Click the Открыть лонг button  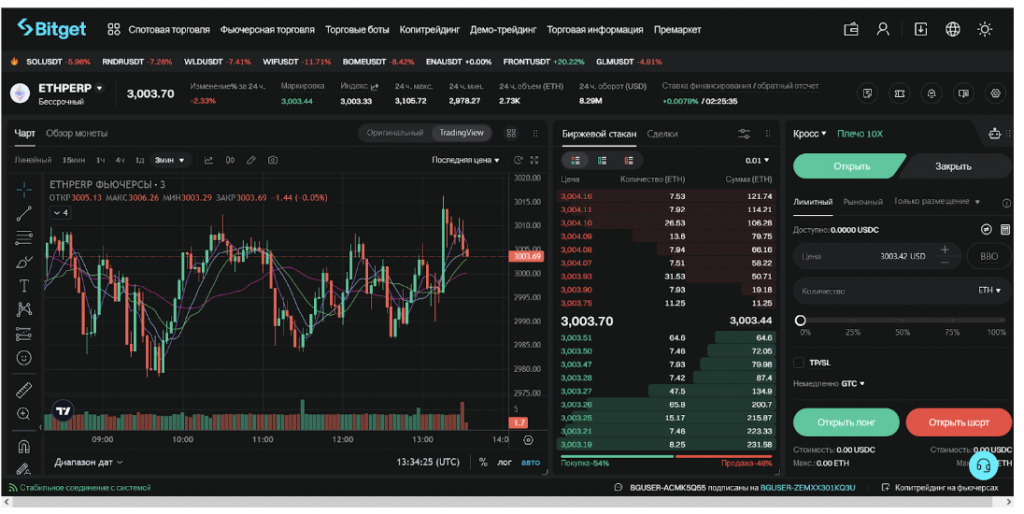click(846, 422)
